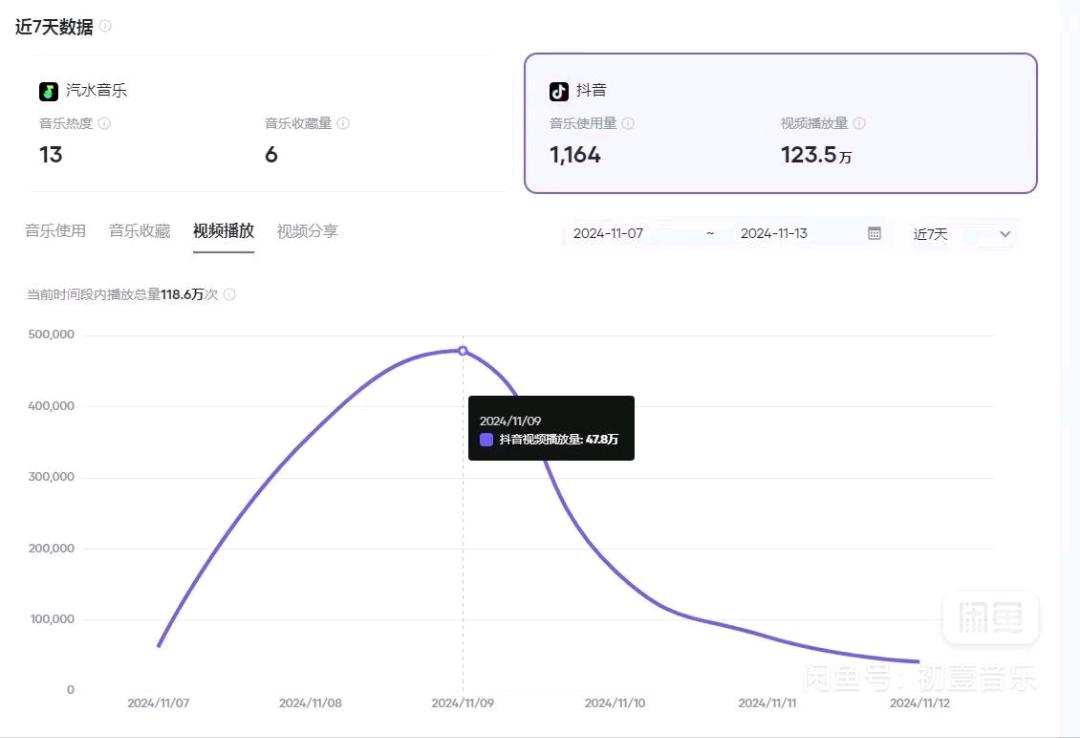Click the 视频播放量 value 123.5万
Image resolution: width=1080 pixels, height=738 pixels.
(x=816, y=155)
